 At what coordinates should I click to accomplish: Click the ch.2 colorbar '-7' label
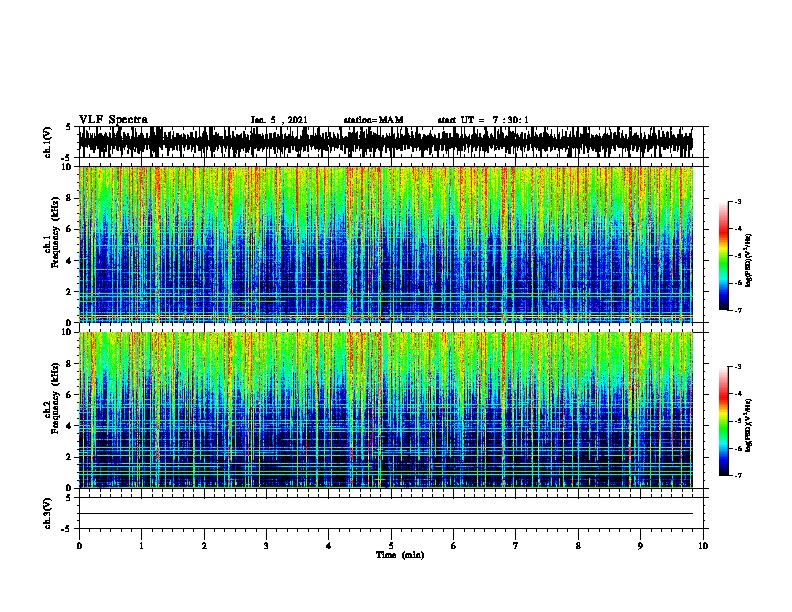click(x=737, y=475)
